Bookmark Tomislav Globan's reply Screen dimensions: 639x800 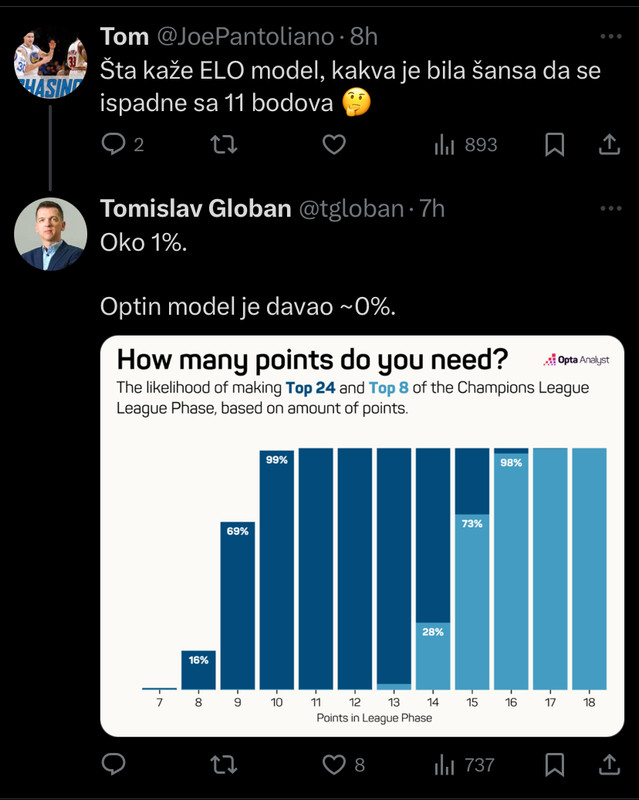(x=554, y=764)
